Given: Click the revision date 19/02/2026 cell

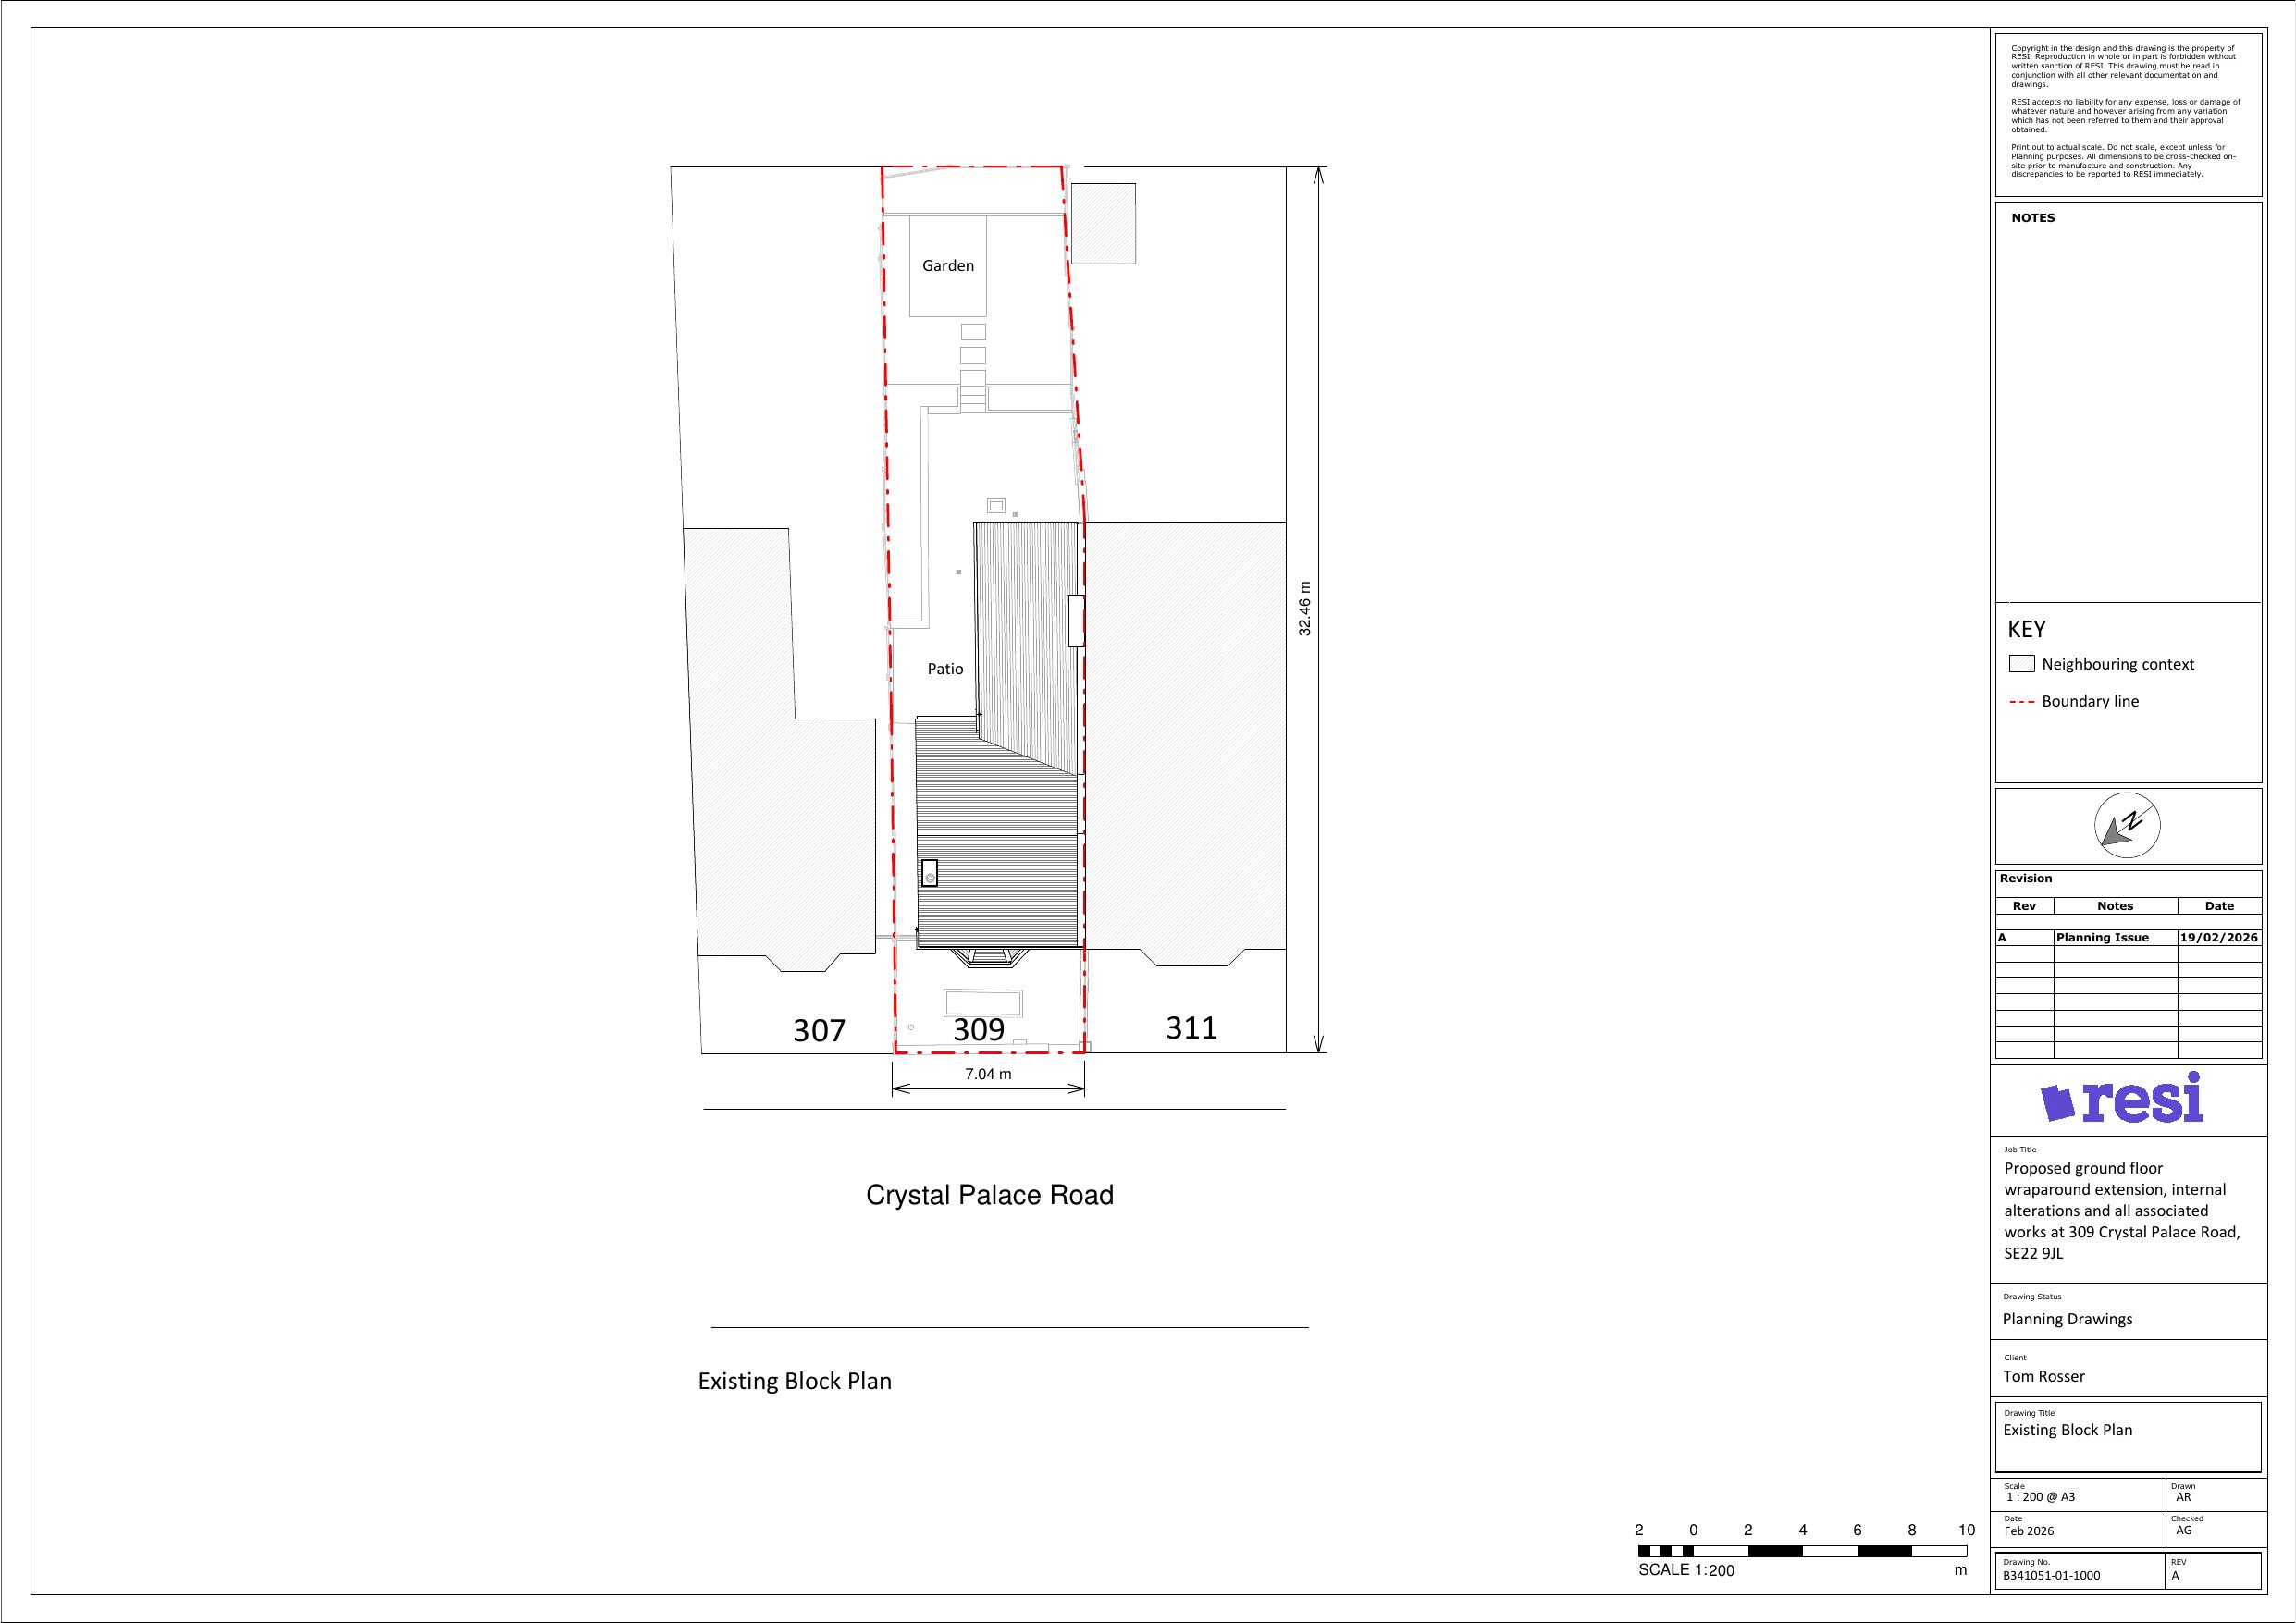Looking at the screenshot, I should [x=2218, y=938].
